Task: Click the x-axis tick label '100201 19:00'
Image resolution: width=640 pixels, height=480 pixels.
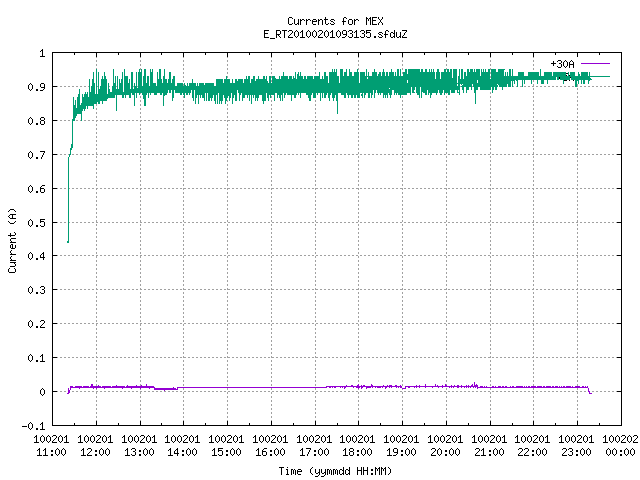Action: [x=401, y=446]
